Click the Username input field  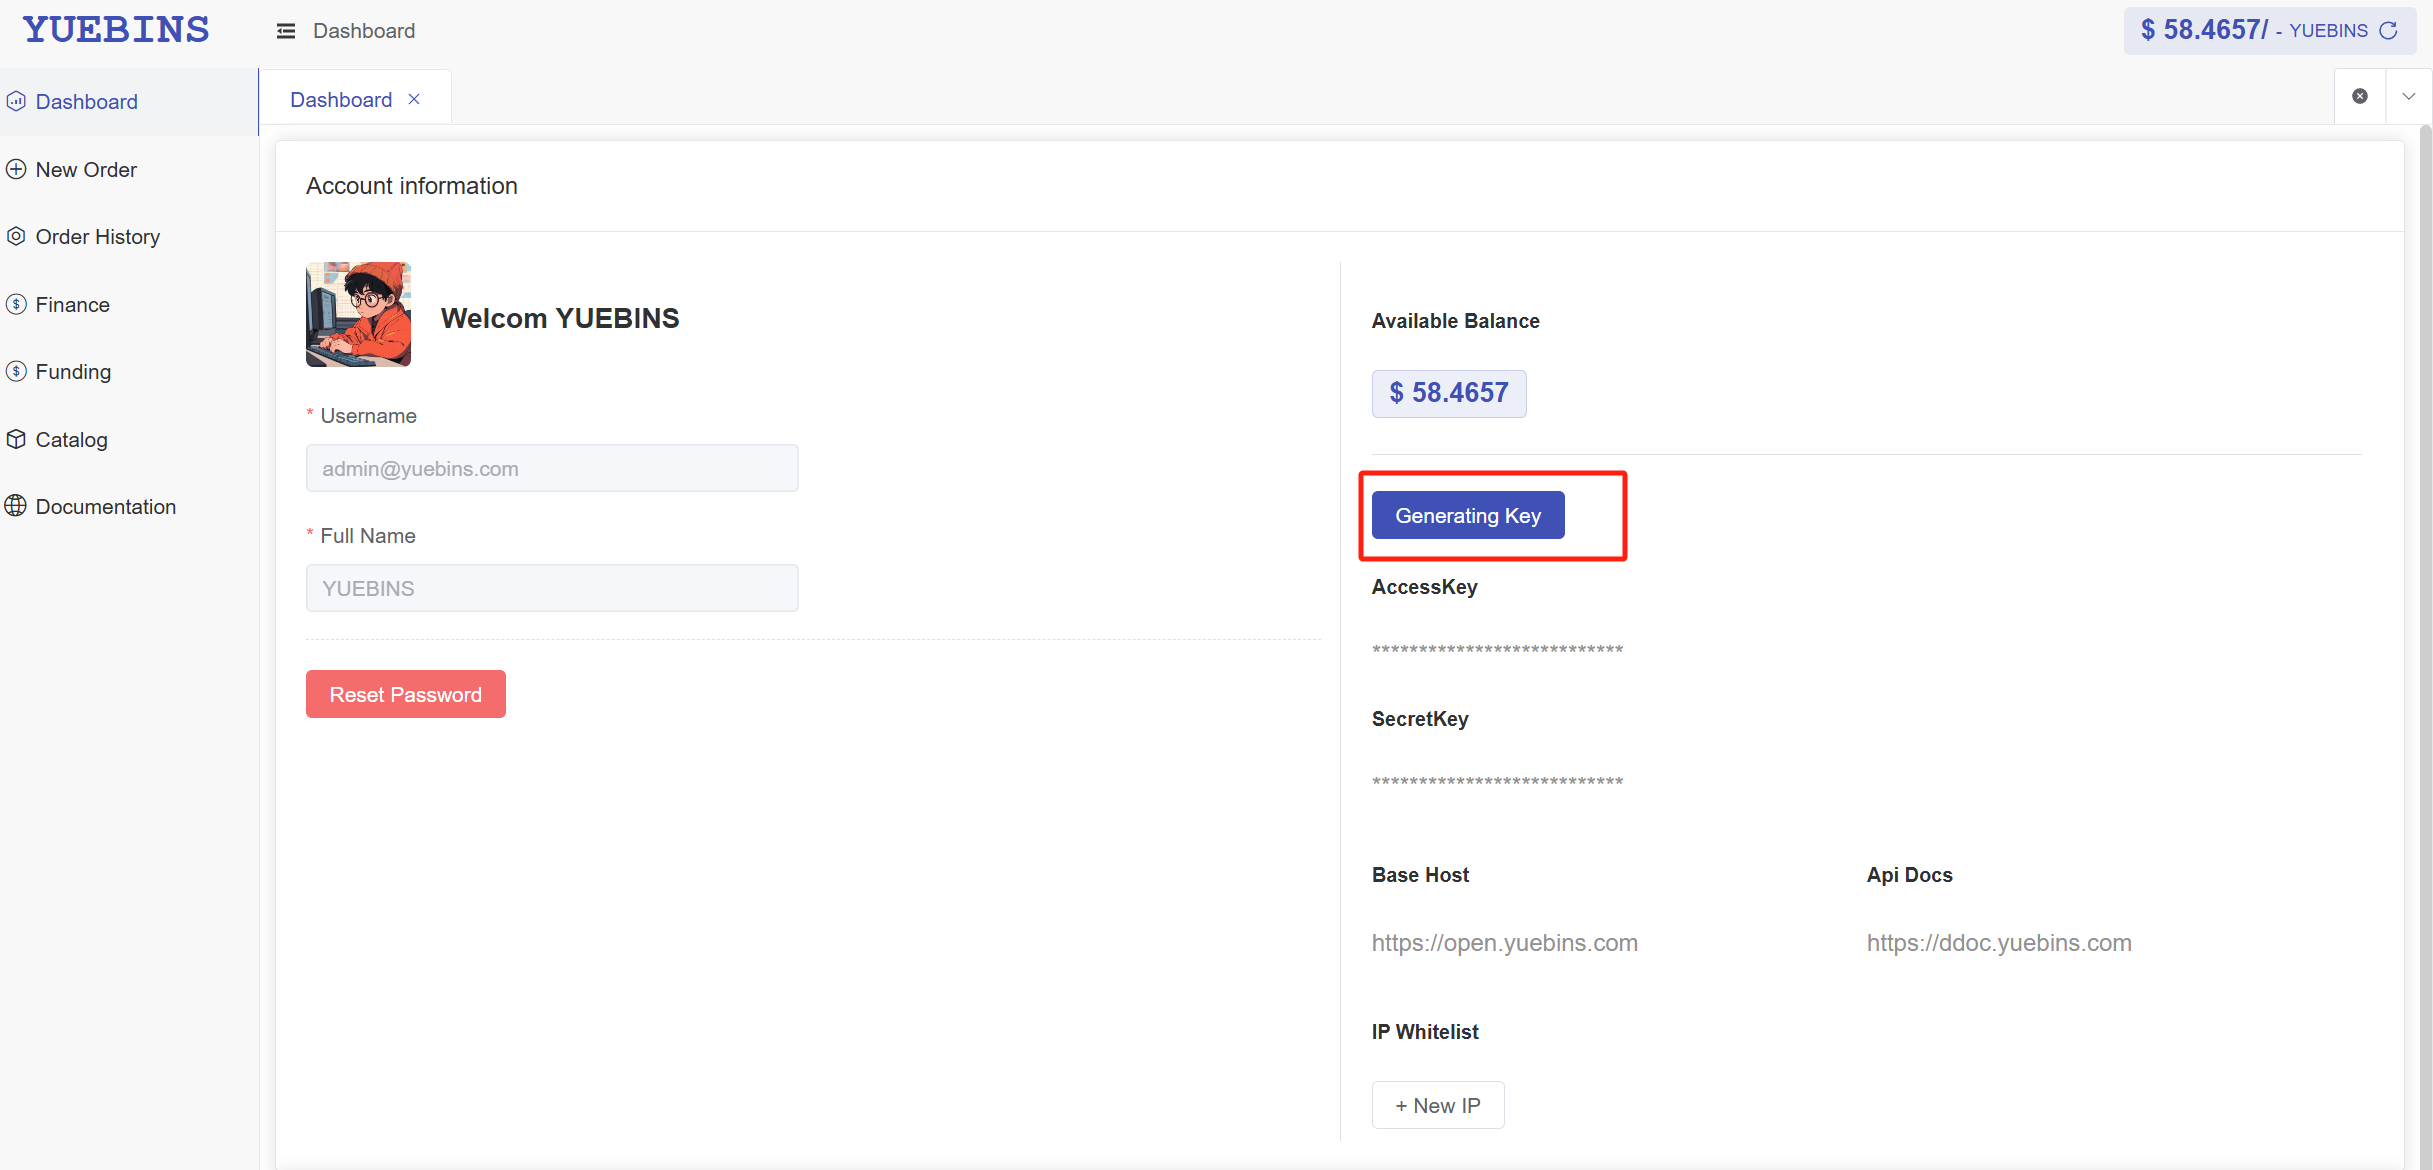coord(552,468)
